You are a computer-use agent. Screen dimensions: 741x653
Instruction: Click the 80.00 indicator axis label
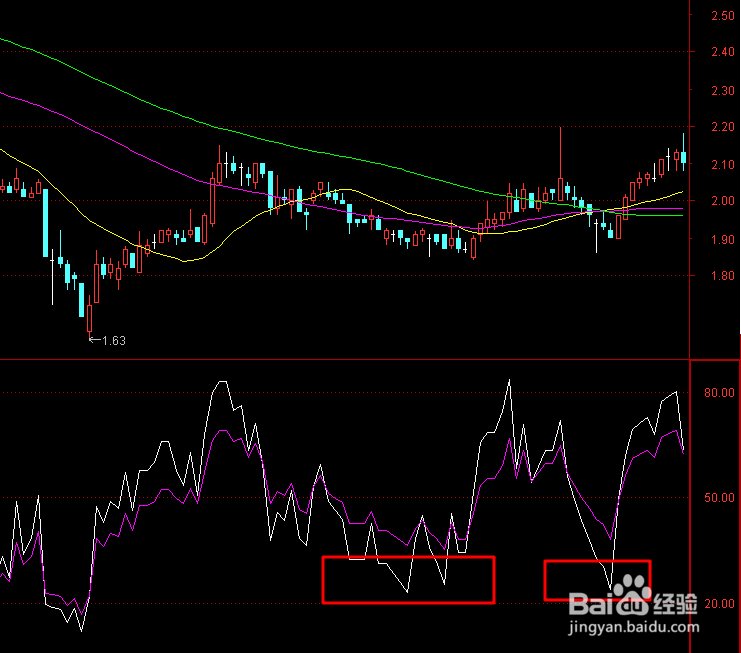pyautogui.click(x=719, y=393)
